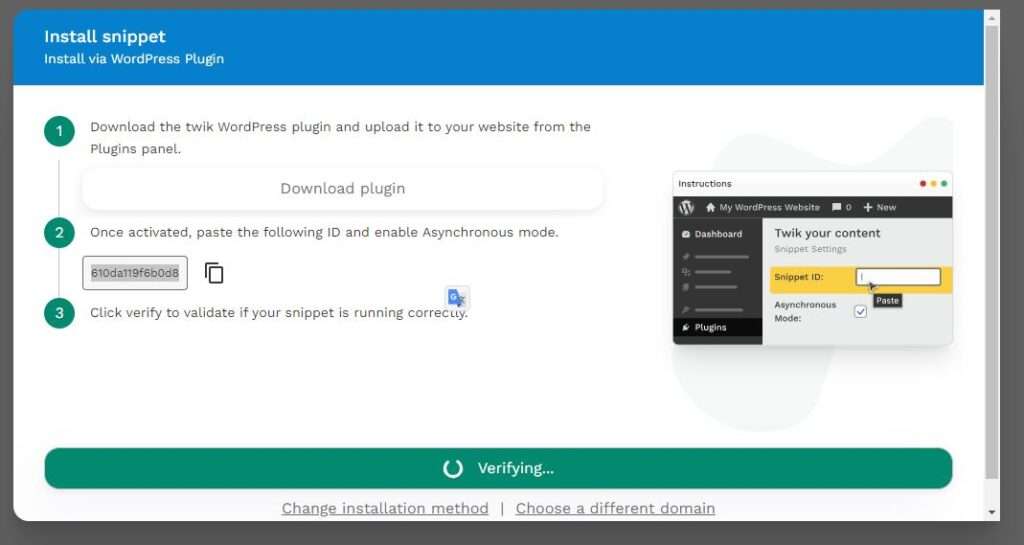This screenshot has width=1024, height=545.
Task: Click the dialog scrollbar down arrow
Action: [x=992, y=512]
